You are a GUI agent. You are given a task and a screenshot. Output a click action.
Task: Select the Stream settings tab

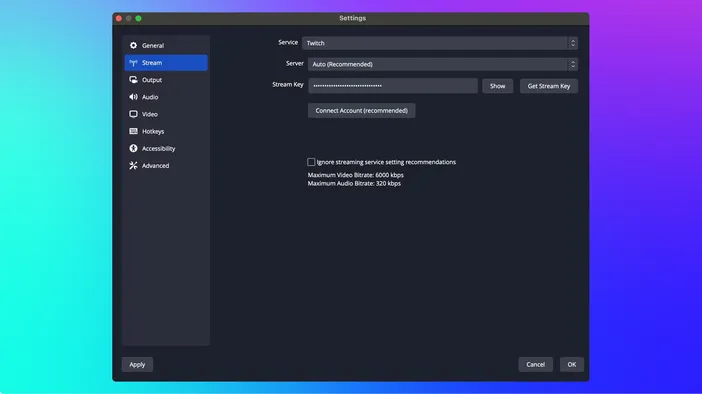tap(166, 63)
